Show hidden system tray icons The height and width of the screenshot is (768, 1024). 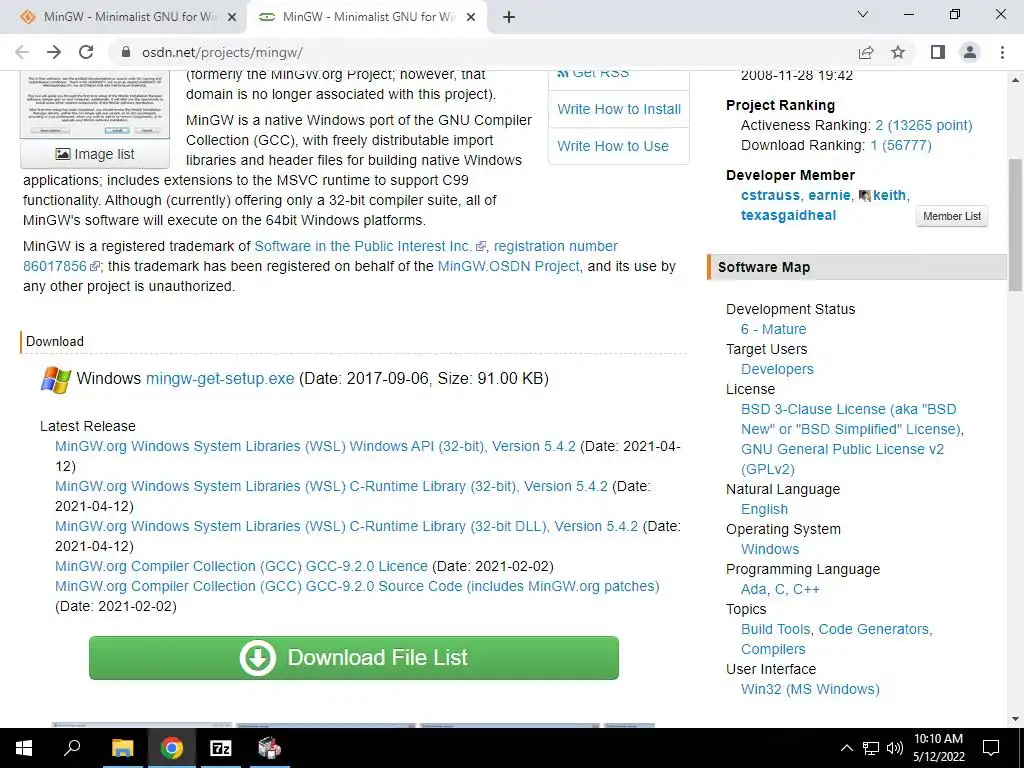[x=846, y=748]
